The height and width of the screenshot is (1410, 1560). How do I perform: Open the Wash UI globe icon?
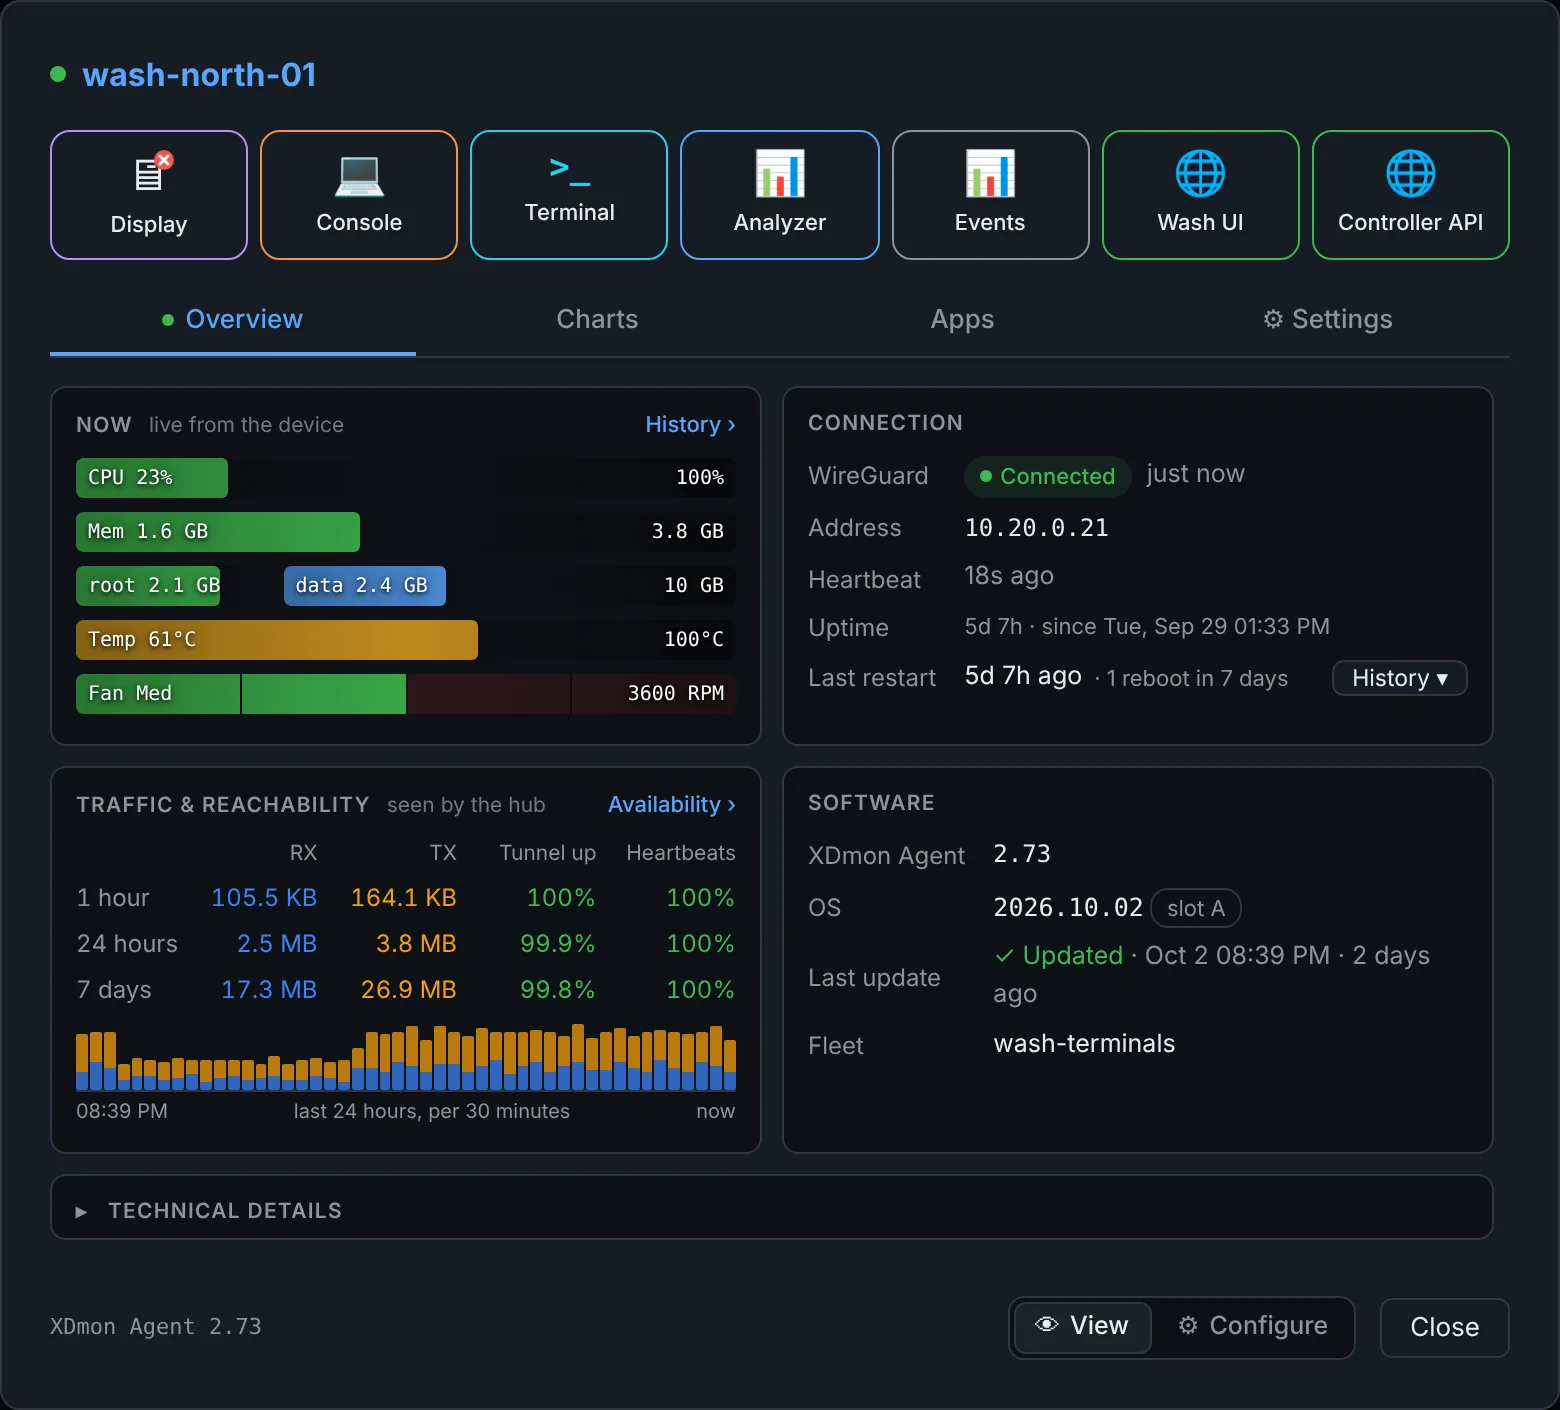(1200, 174)
